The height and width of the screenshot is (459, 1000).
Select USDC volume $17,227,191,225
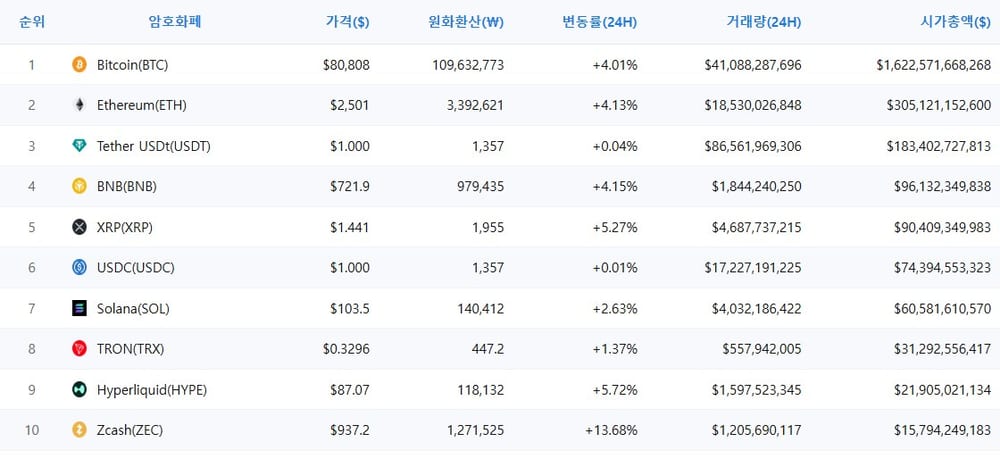click(x=753, y=268)
